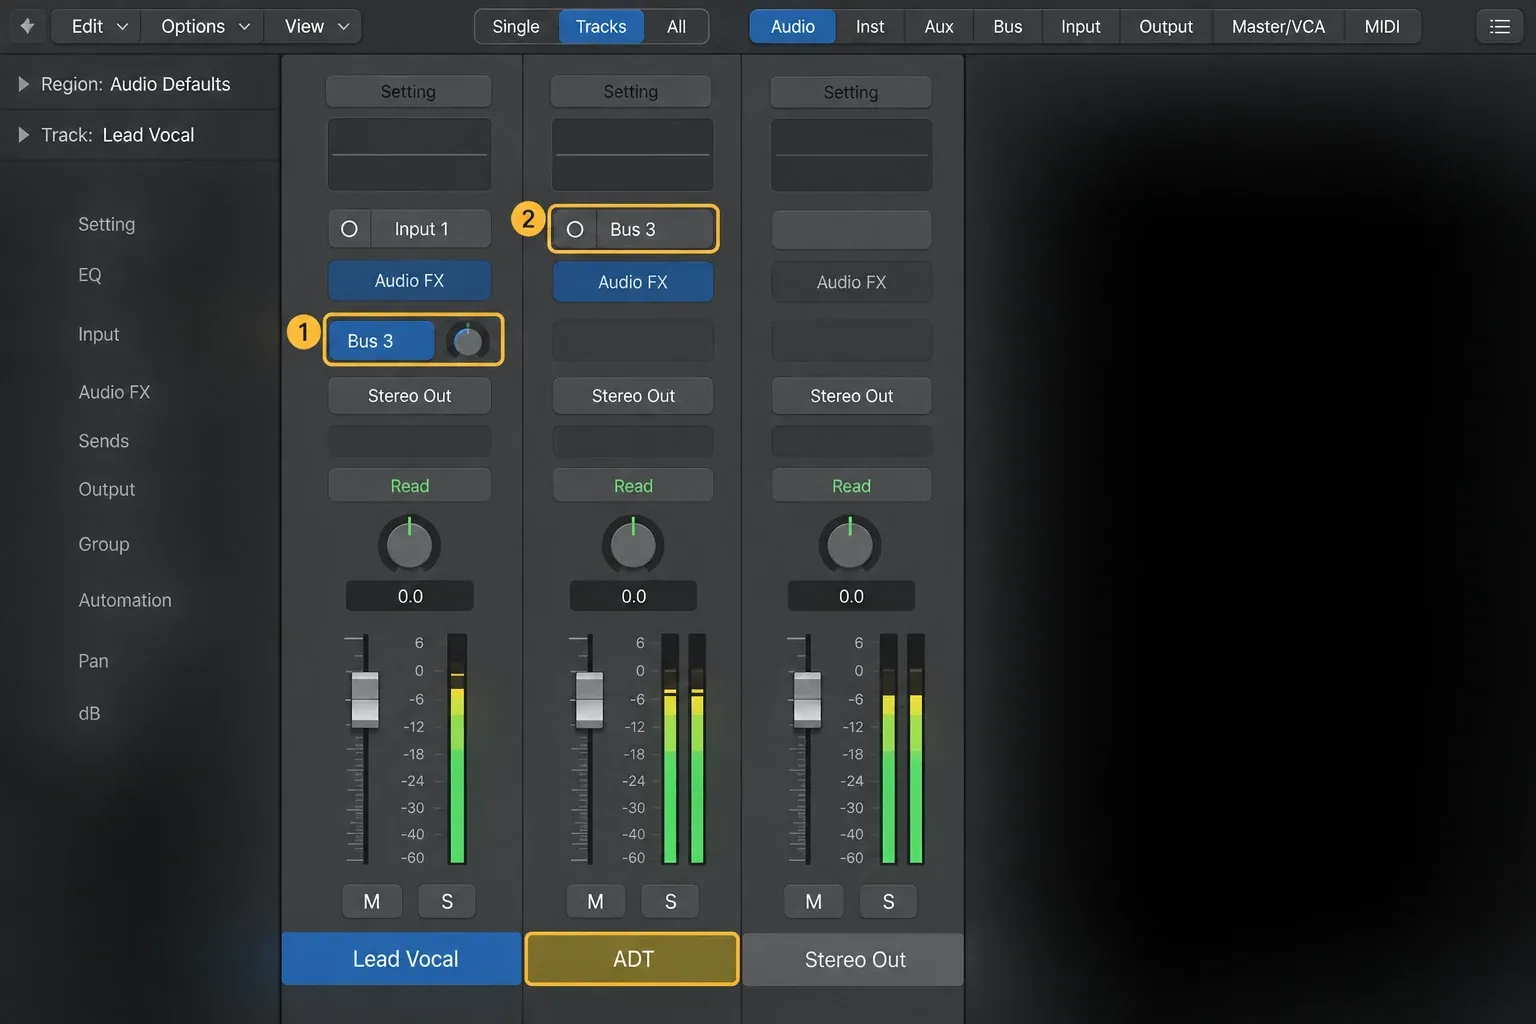Open ADT input Bus 3 selector
Screen dimensions: 1536x1024
coord(655,230)
